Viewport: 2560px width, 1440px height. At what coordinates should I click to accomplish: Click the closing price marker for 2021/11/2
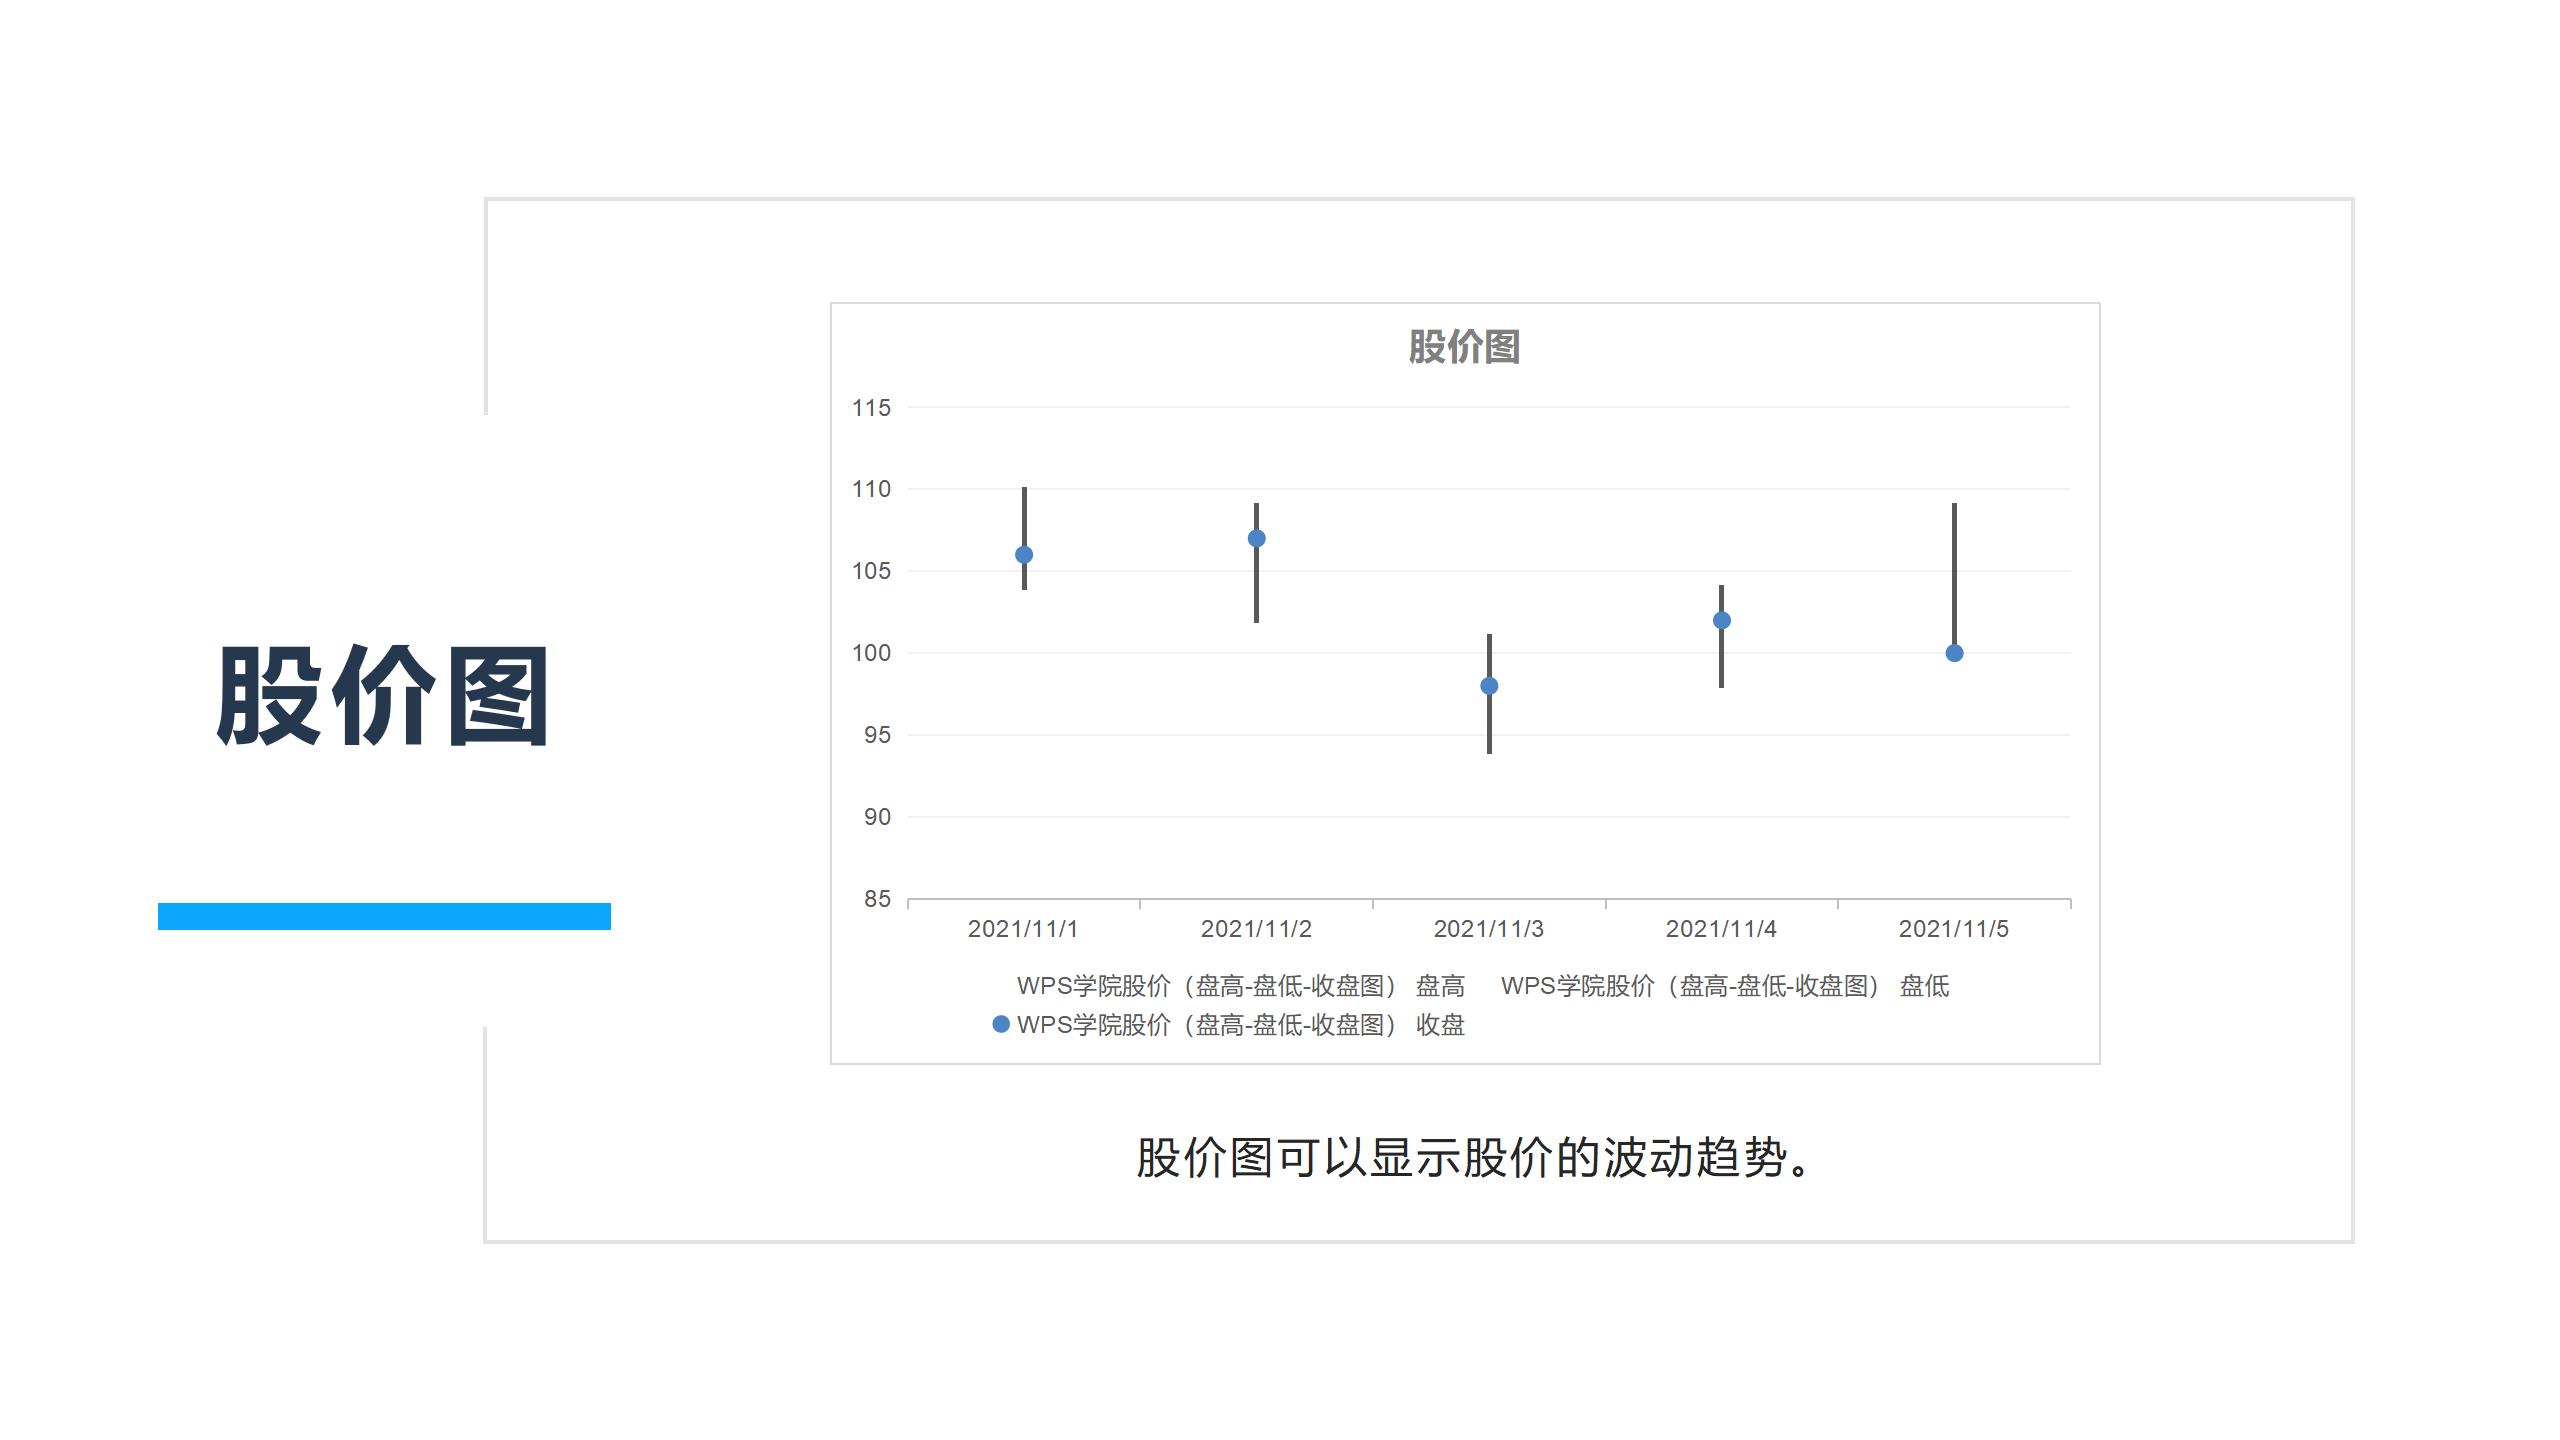point(1257,538)
